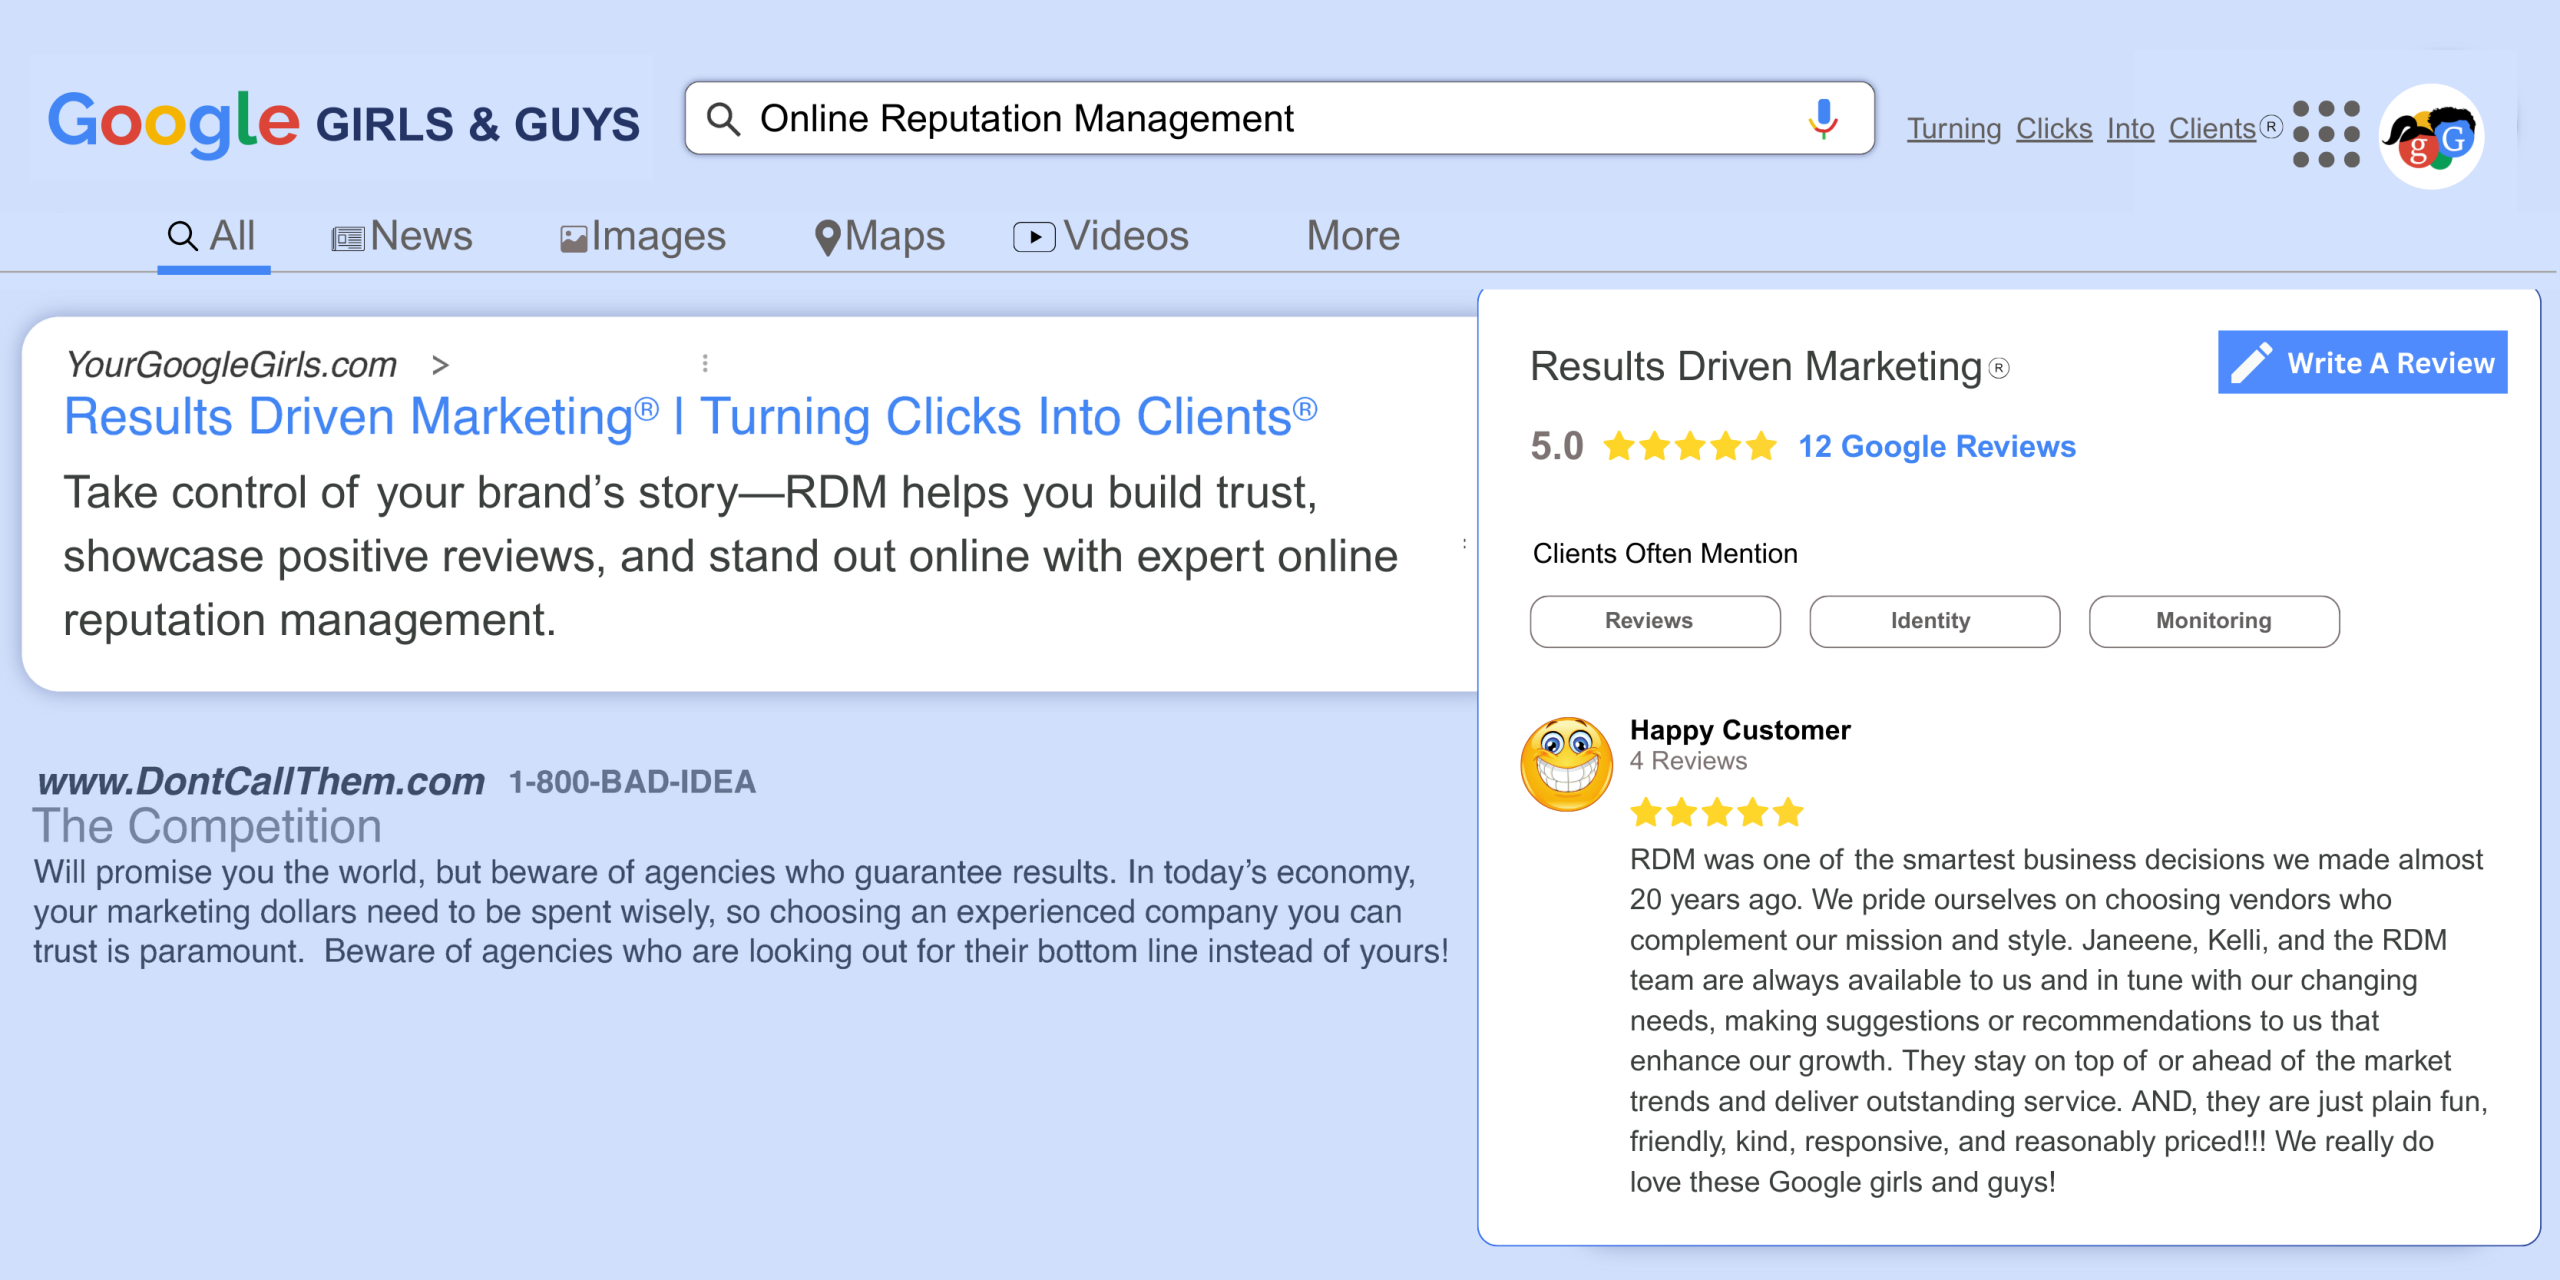Open the nine-dot apps grid
Viewport: 2560px width, 1280px height.
point(2326,133)
